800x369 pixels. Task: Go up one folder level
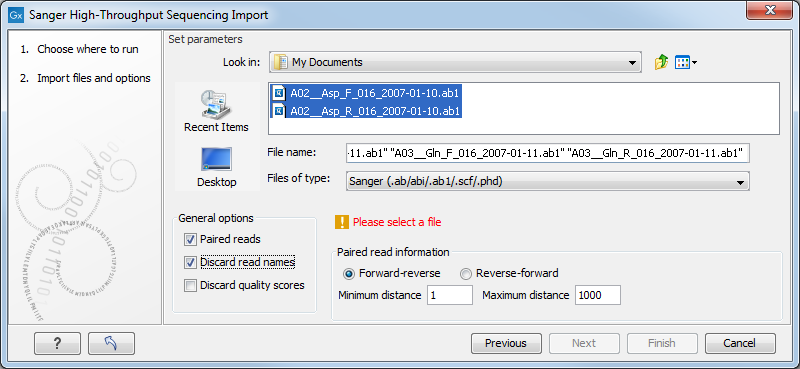coord(661,63)
